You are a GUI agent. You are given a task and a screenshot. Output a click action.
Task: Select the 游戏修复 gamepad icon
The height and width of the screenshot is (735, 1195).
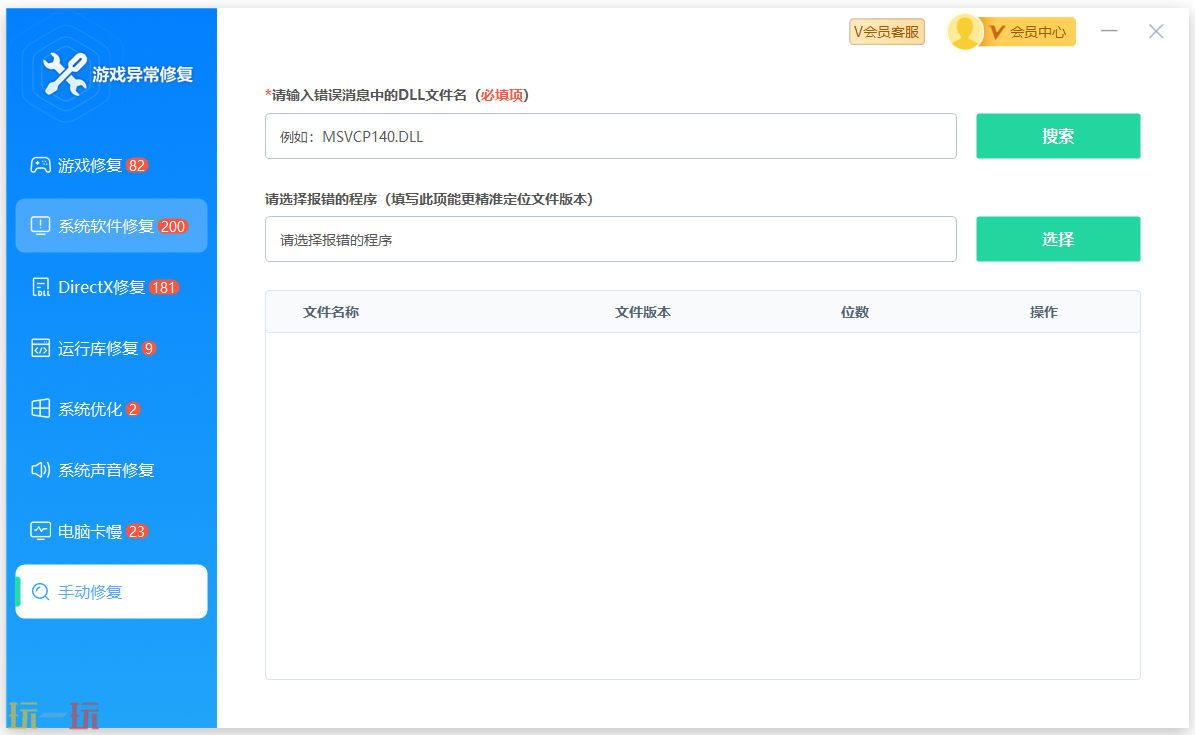click(40, 165)
